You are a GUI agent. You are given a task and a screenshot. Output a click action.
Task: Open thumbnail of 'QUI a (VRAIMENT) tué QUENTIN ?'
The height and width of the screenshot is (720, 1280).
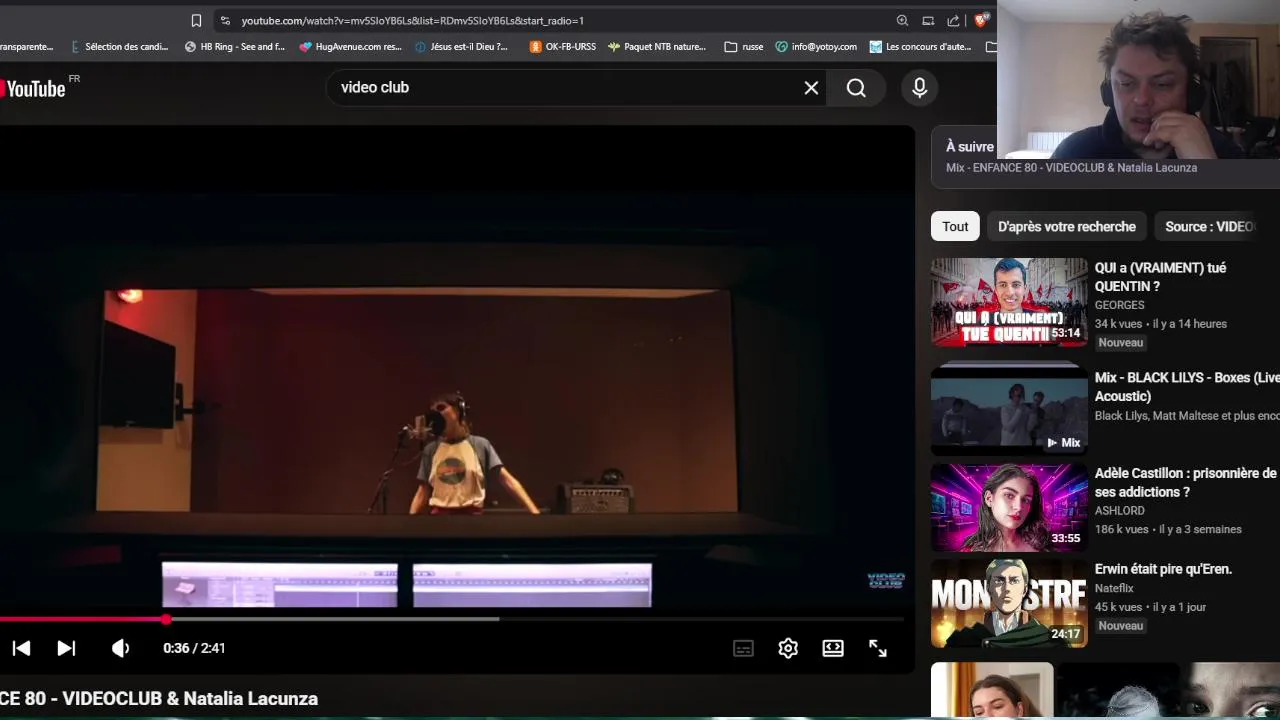tap(1009, 302)
